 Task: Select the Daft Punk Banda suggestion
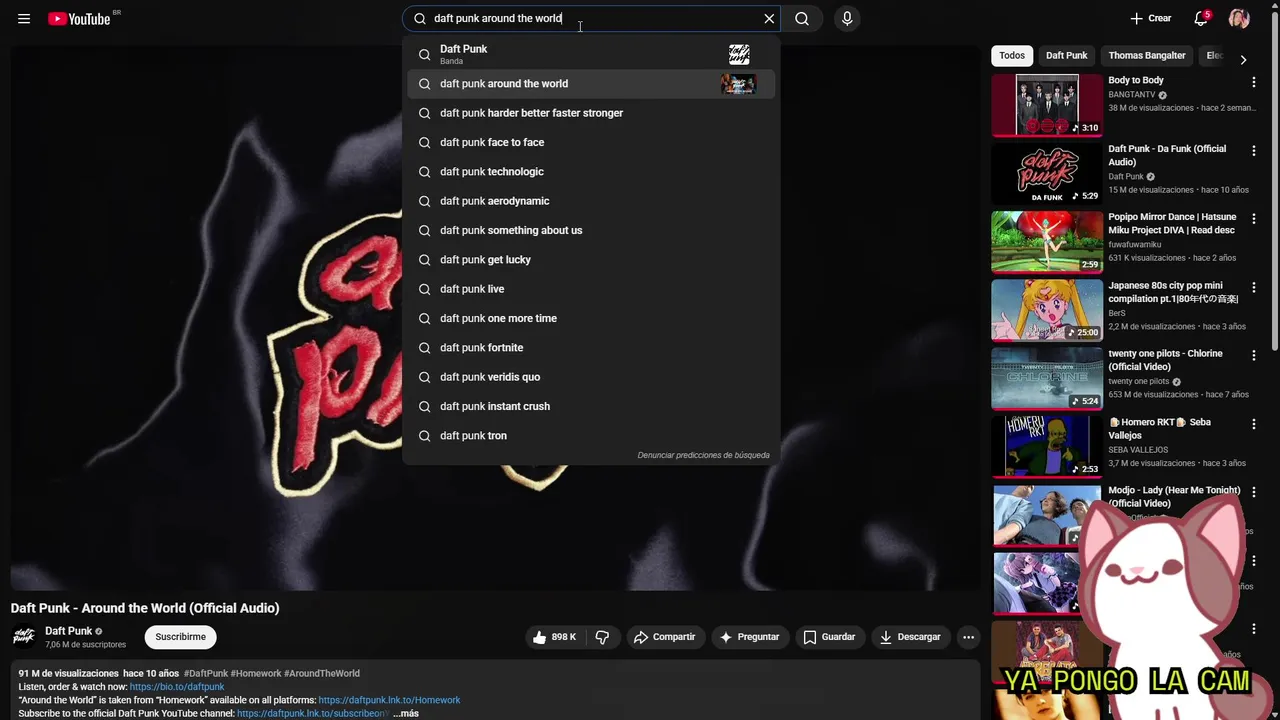[x=591, y=54]
